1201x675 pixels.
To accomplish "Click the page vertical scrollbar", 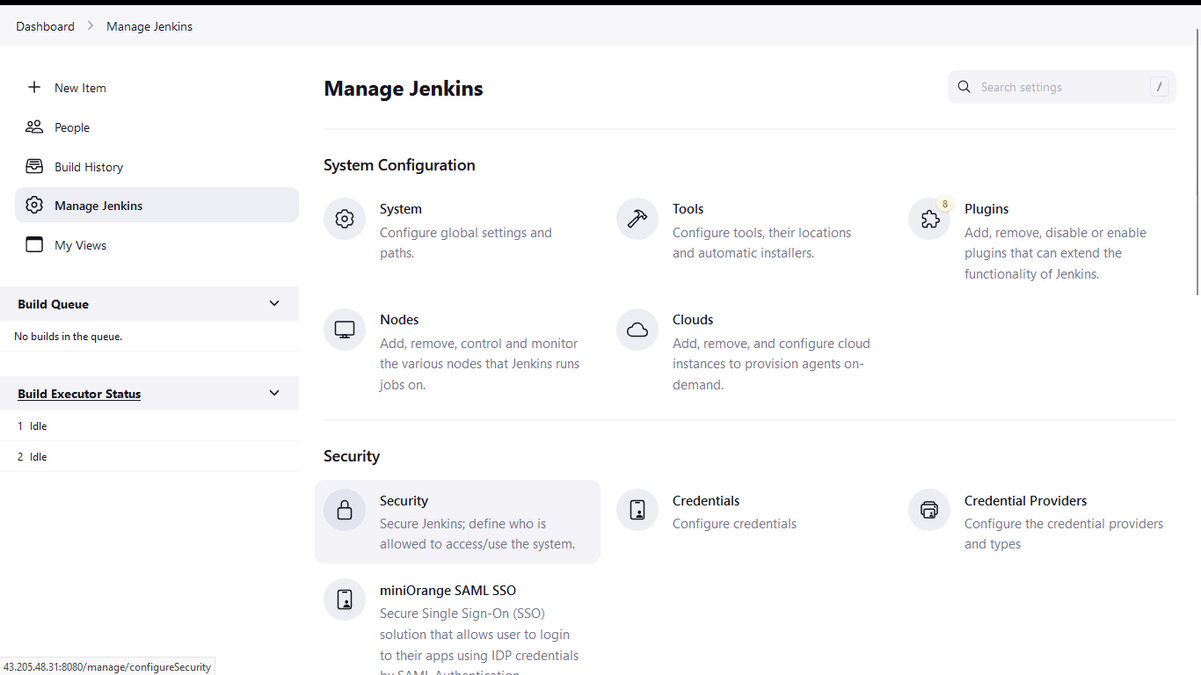I will click(1197, 160).
